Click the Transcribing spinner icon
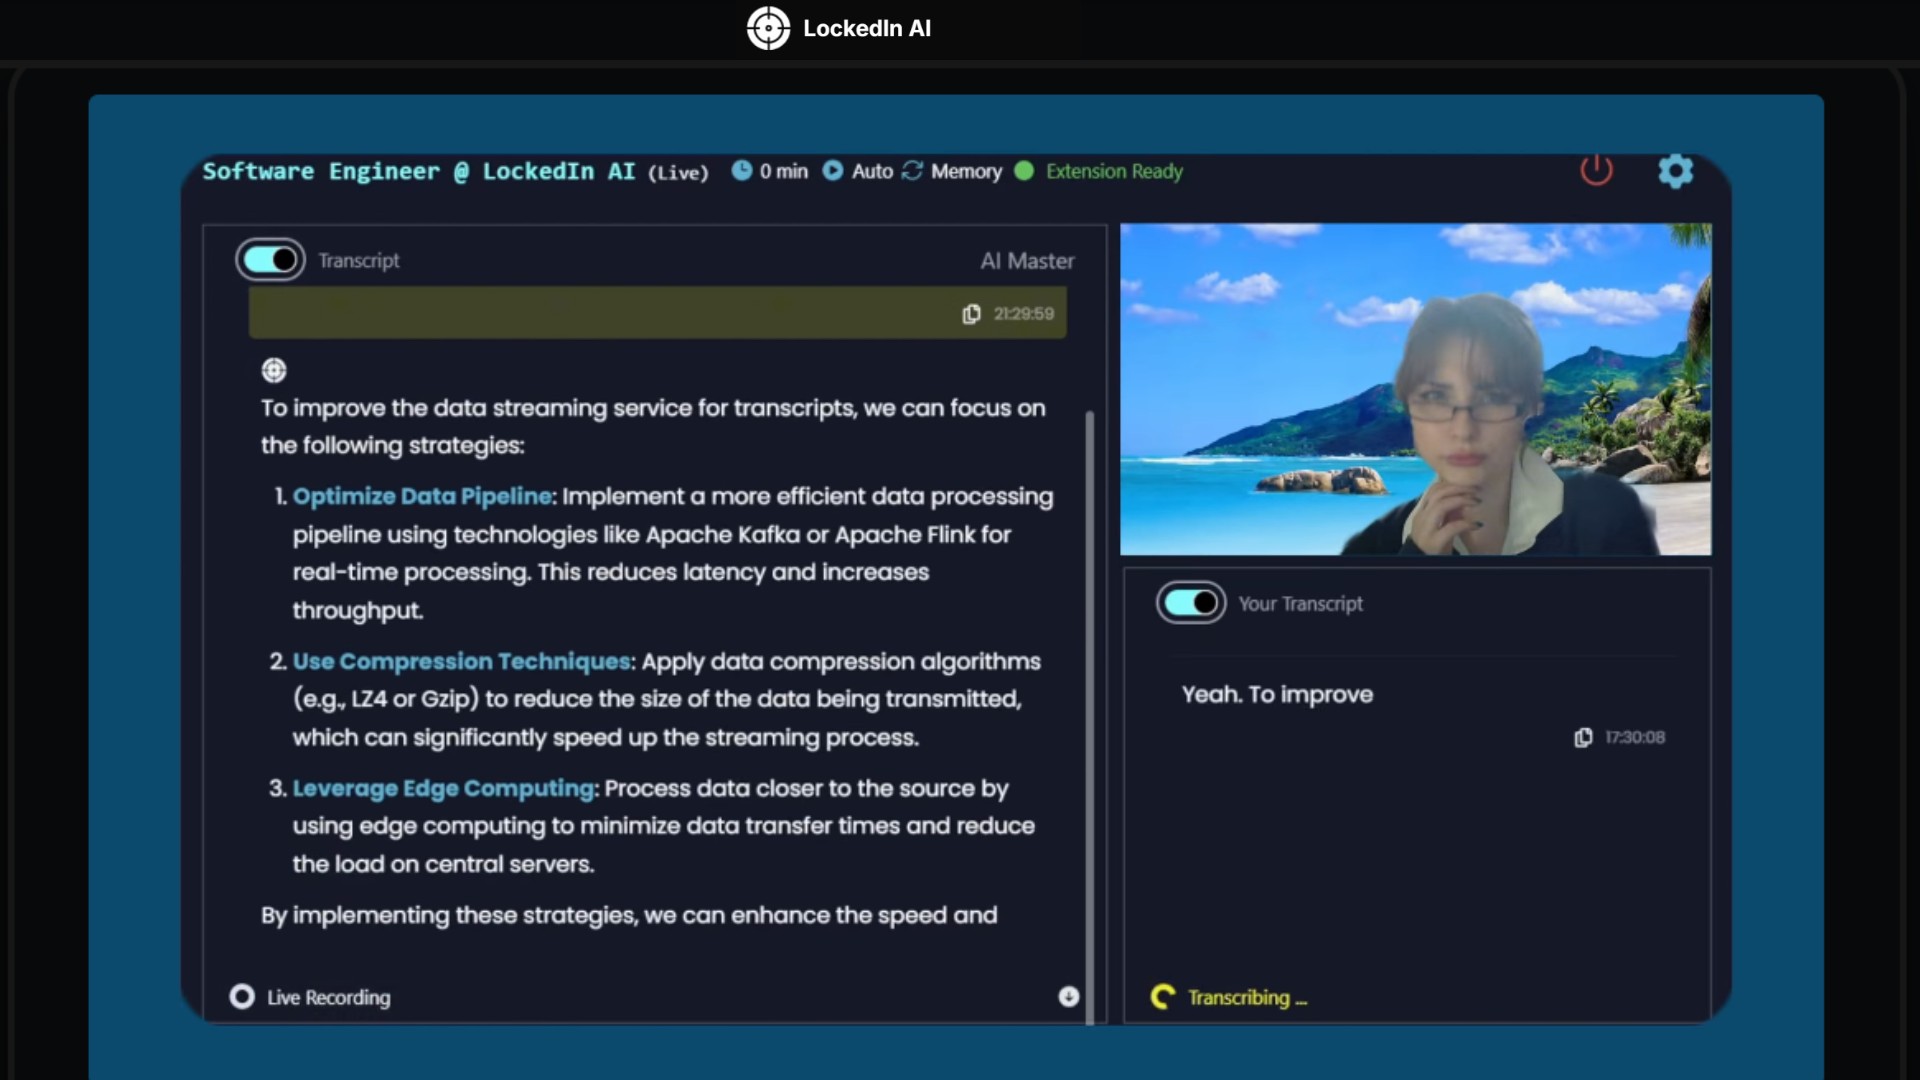This screenshot has width=1920, height=1080. coord(1163,997)
